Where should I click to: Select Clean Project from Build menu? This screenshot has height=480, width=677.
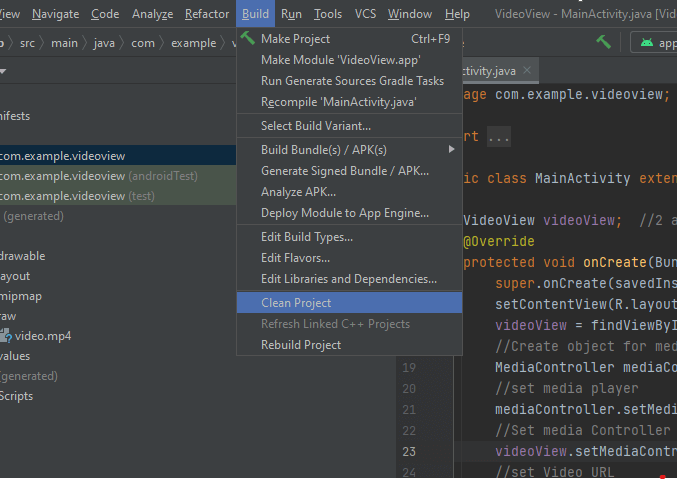pyautogui.click(x=296, y=303)
